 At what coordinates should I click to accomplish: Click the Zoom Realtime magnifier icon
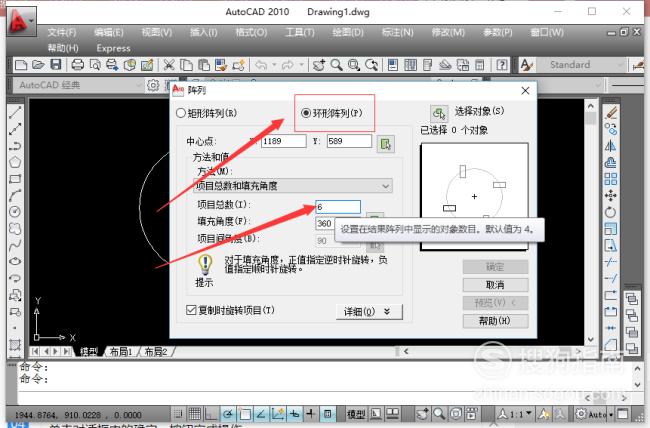pyautogui.click(x=336, y=65)
